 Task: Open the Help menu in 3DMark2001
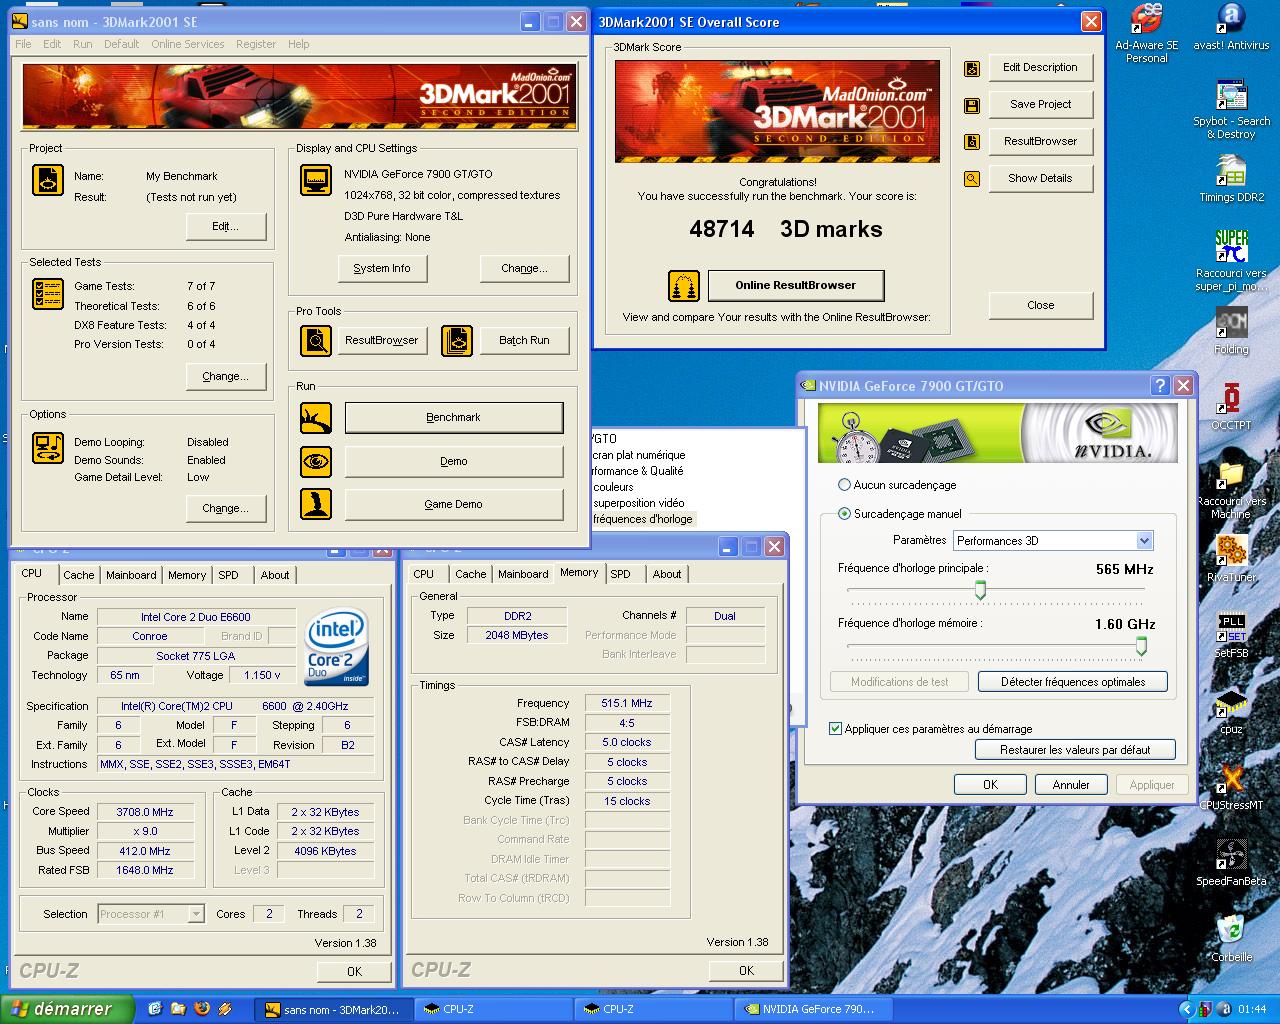pyautogui.click(x=298, y=44)
